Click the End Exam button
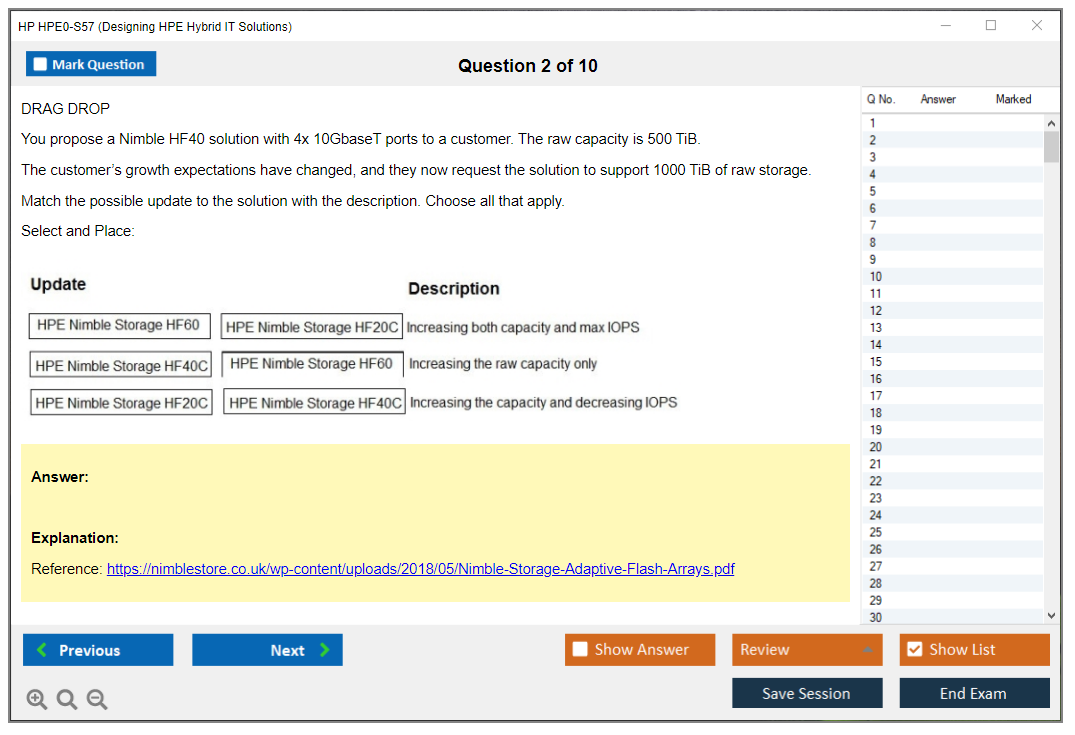Screen dimensions: 1075x735 click(973, 693)
